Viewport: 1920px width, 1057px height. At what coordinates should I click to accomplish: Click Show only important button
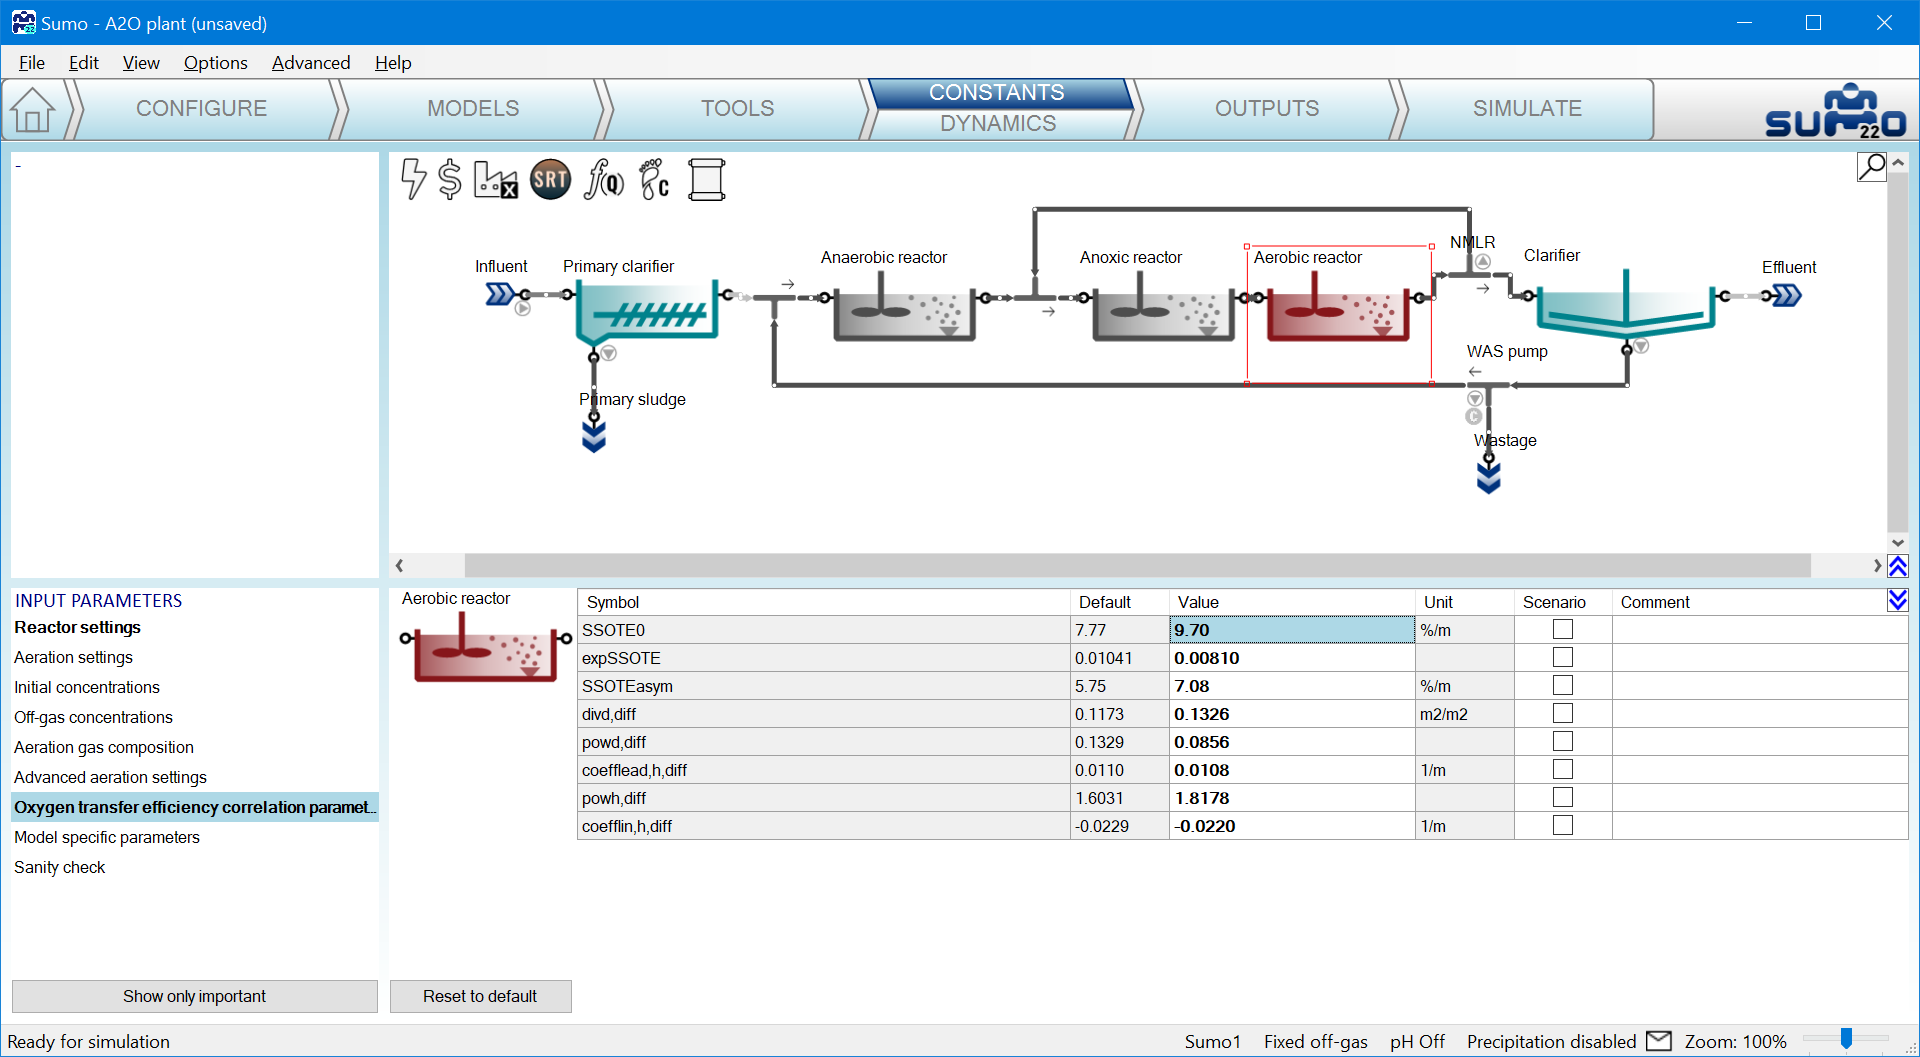point(194,996)
